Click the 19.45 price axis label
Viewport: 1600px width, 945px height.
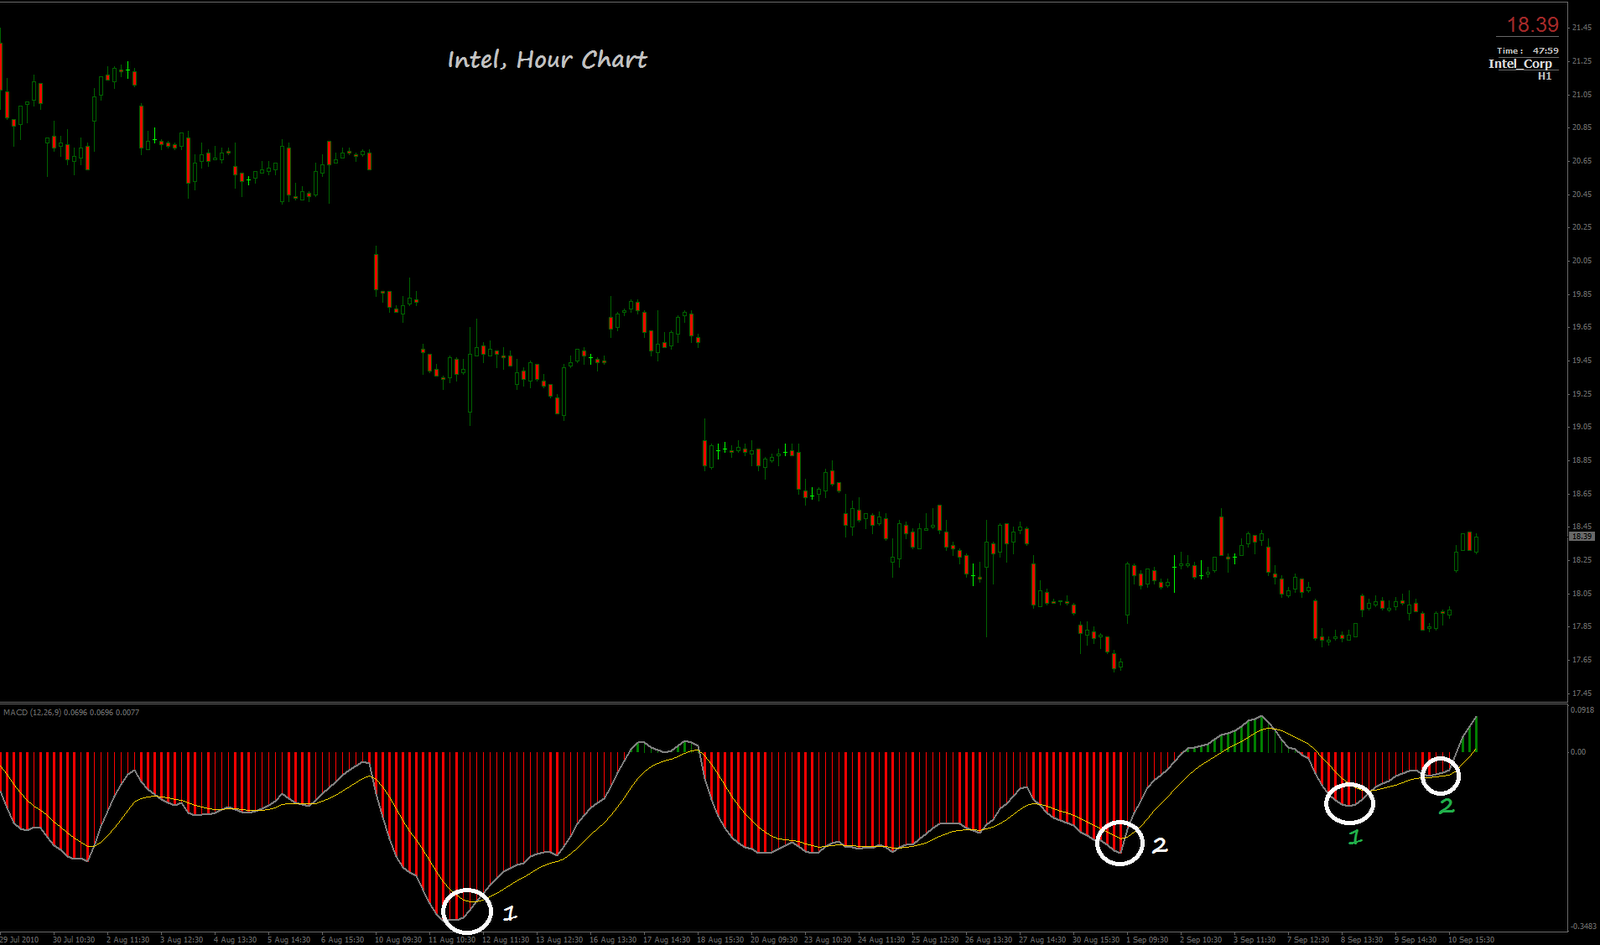click(x=1582, y=360)
